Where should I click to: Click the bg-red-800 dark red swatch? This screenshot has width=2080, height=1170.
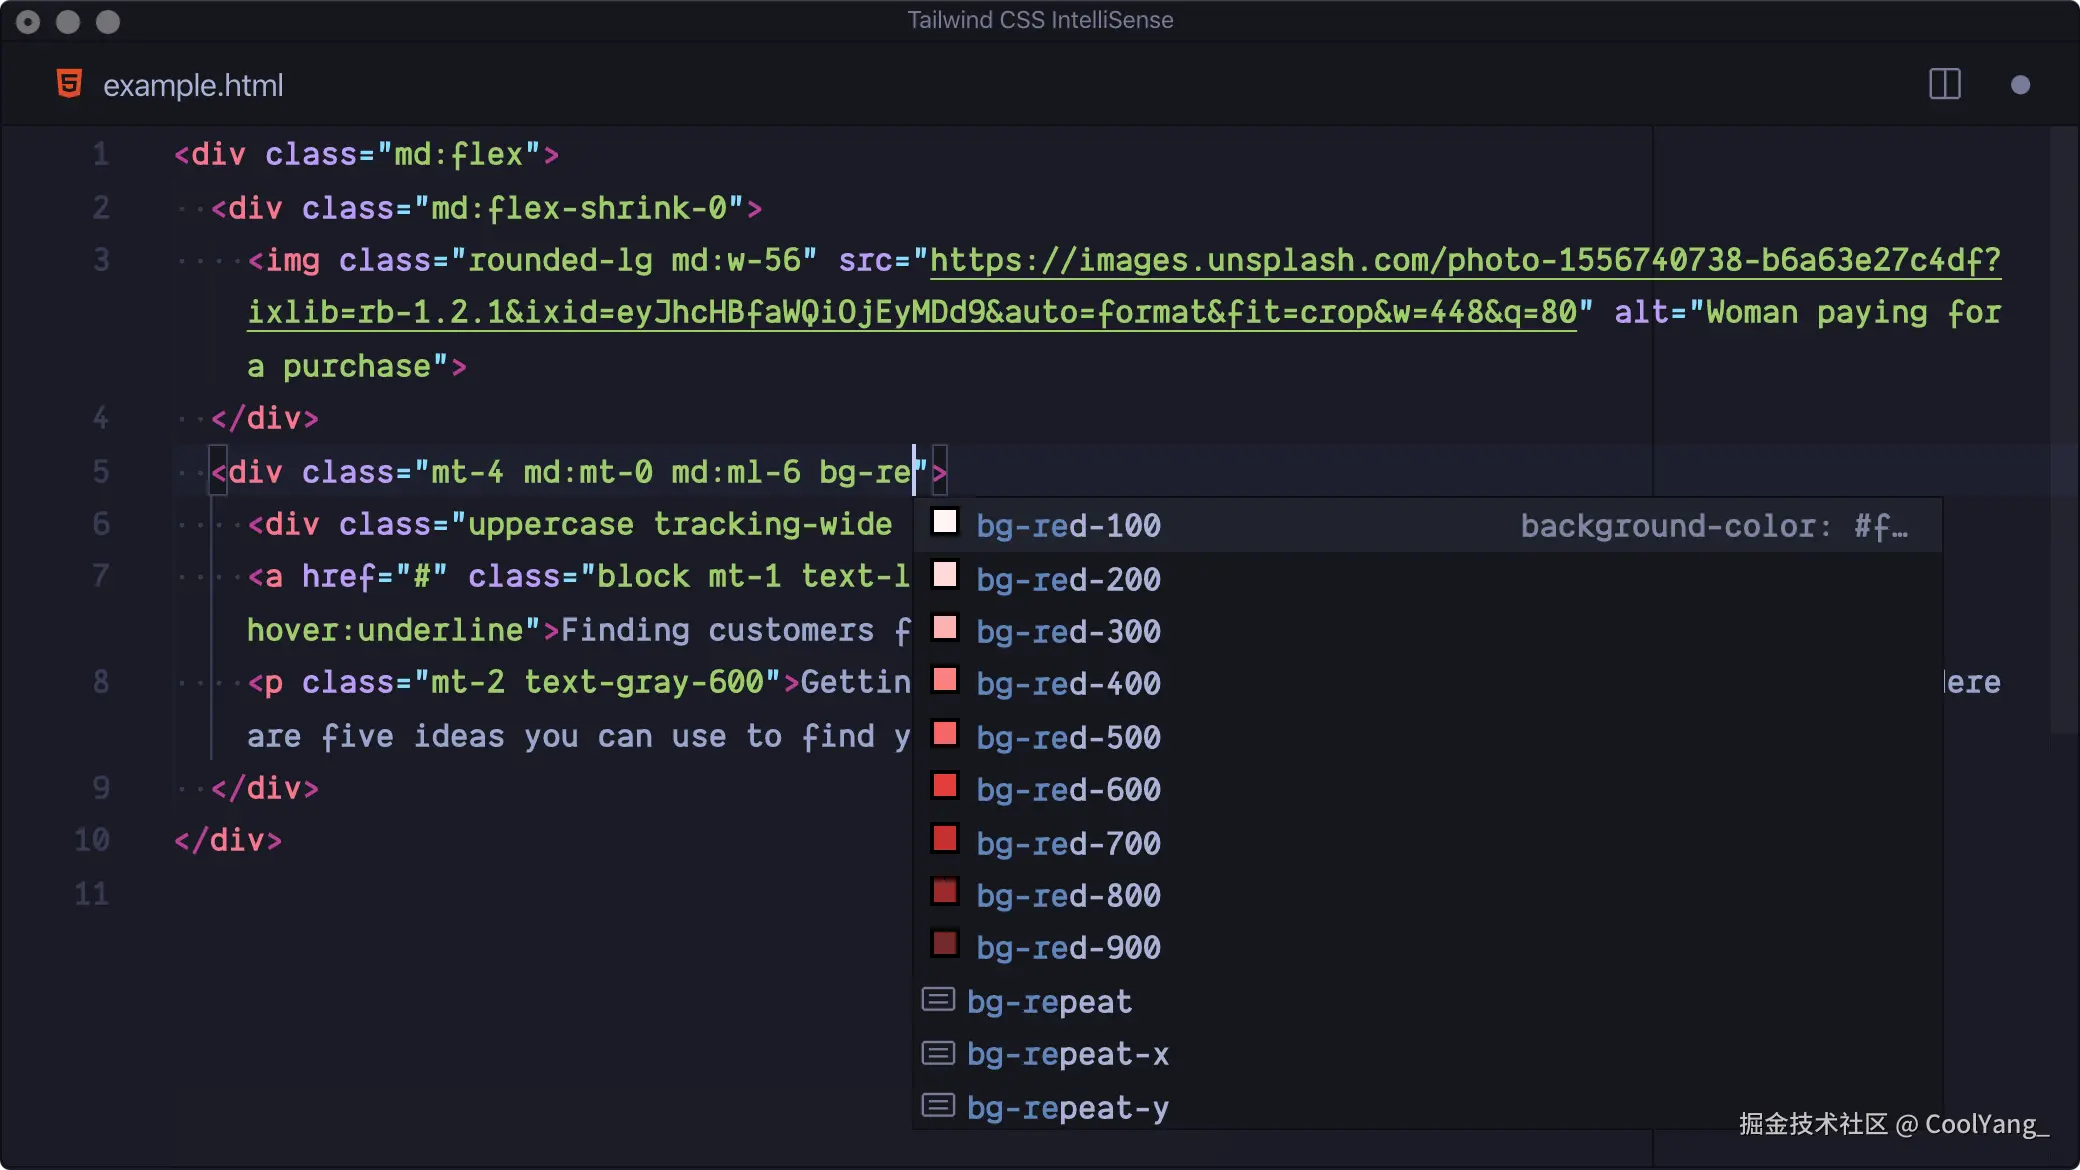tap(944, 891)
